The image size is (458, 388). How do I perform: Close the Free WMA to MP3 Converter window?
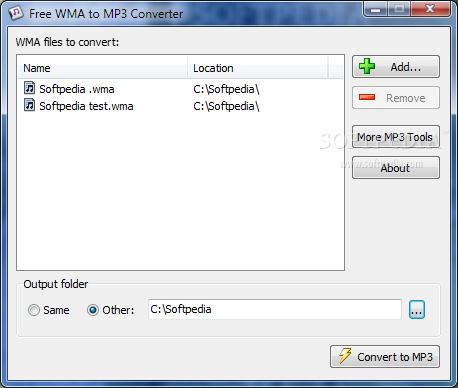coord(430,9)
